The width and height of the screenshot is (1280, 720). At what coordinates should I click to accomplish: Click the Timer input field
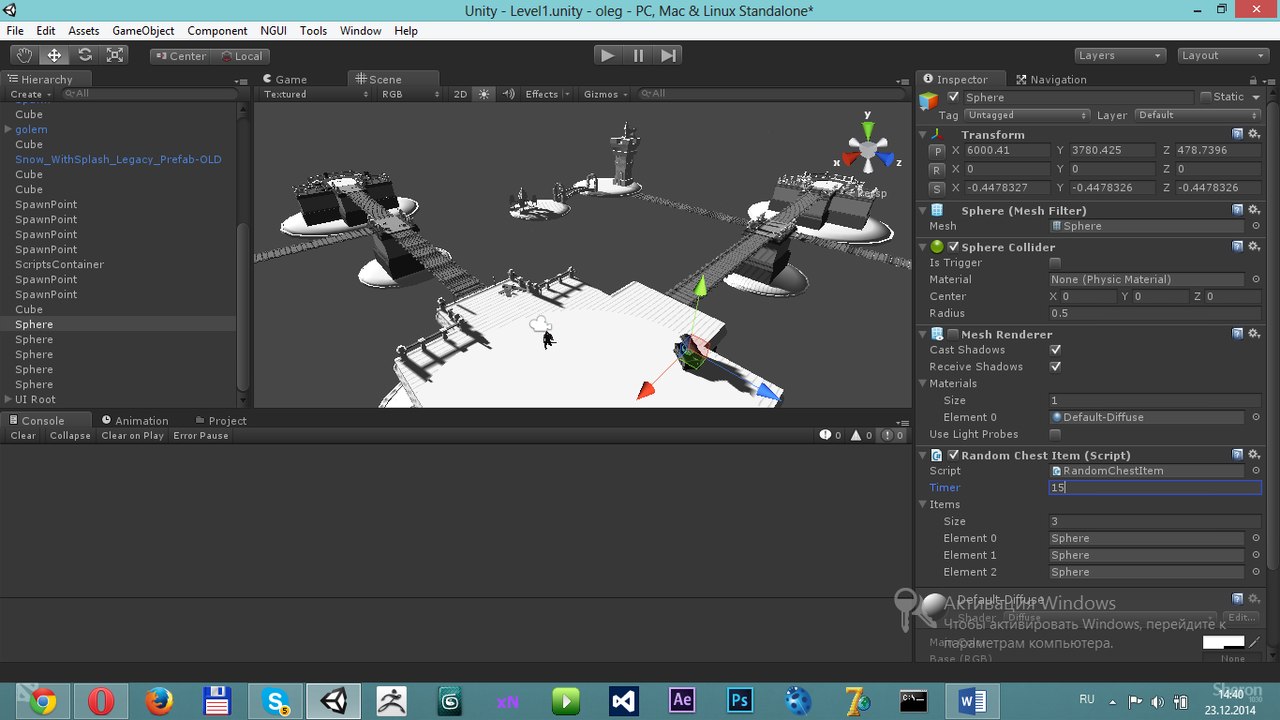pos(1155,488)
